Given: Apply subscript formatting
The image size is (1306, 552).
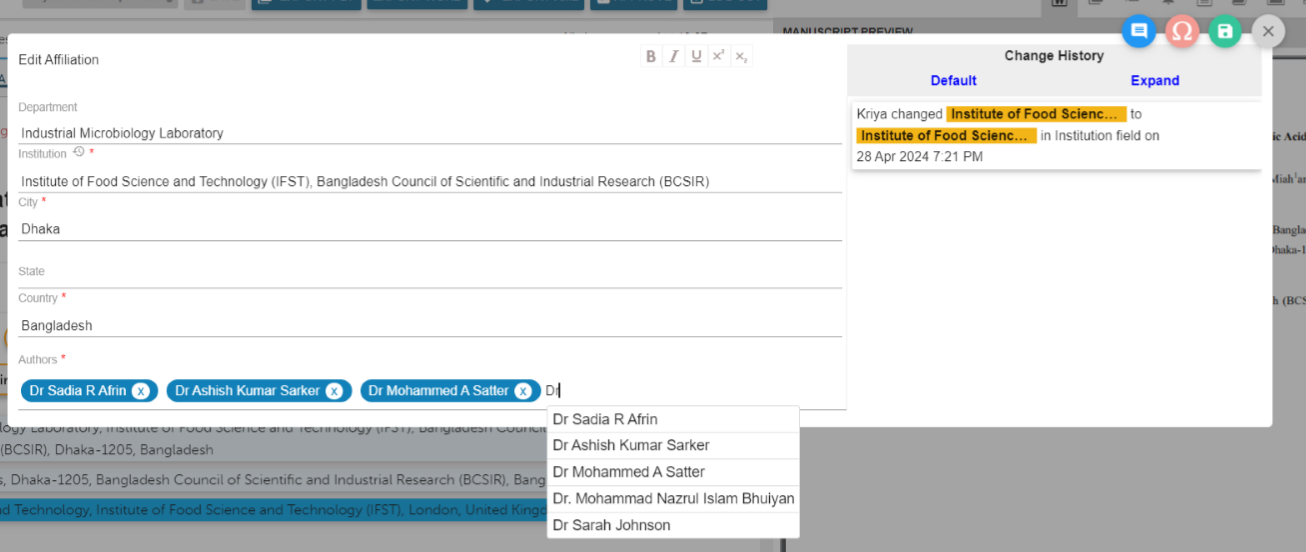Looking at the screenshot, I should (741, 57).
